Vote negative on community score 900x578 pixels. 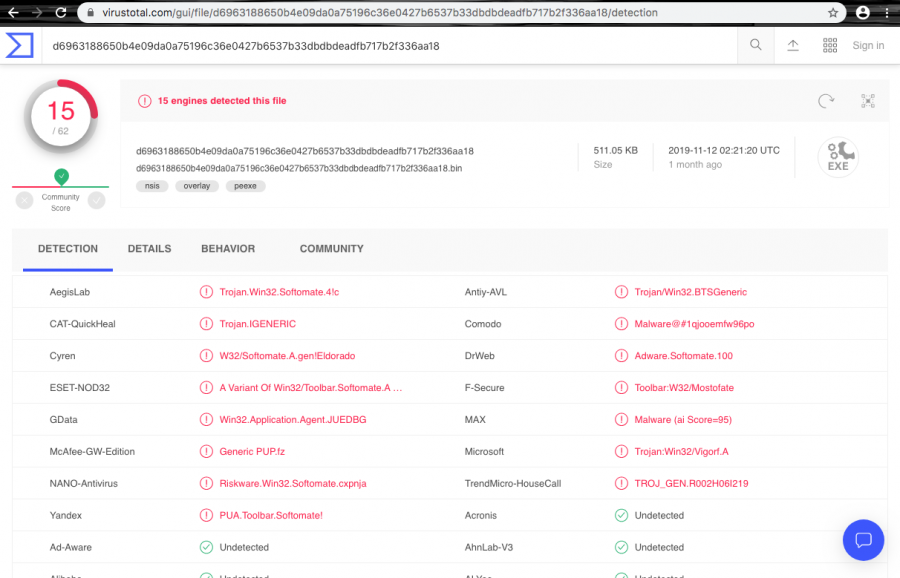coord(25,200)
